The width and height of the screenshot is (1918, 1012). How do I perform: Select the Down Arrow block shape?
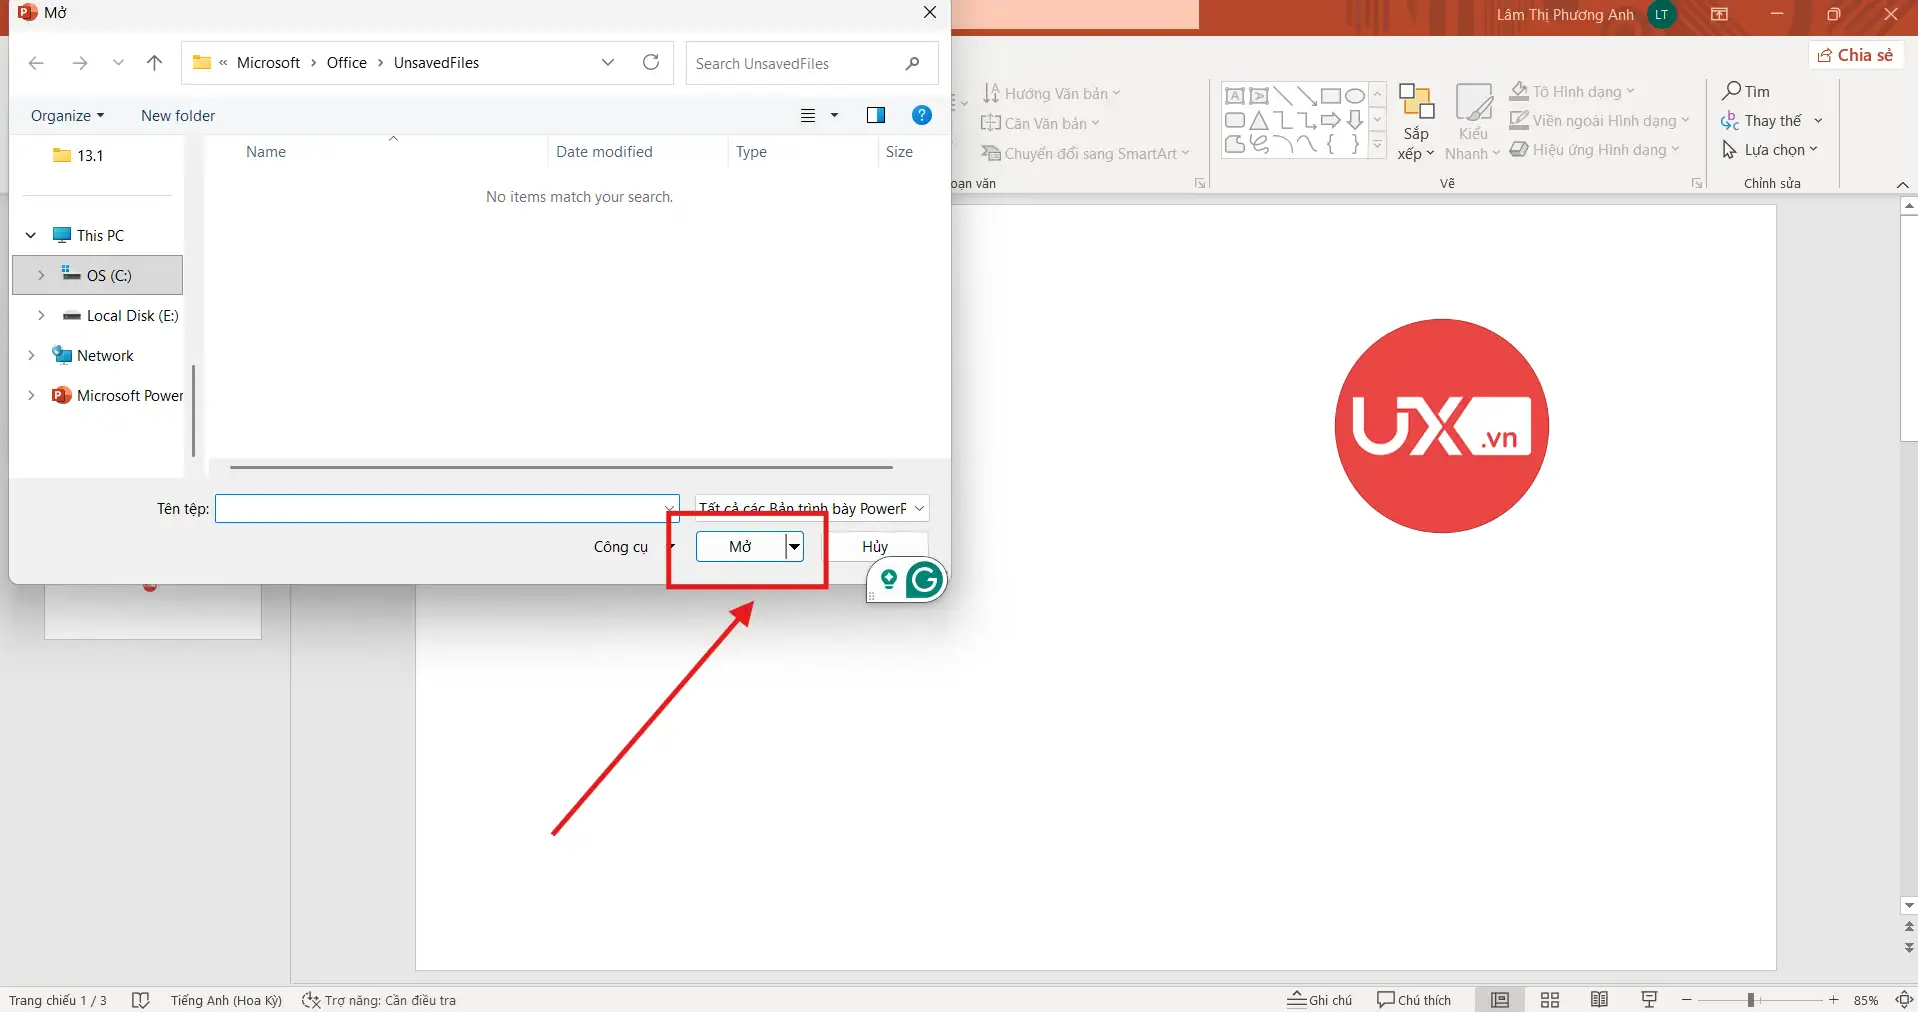[x=1354, y=120]
